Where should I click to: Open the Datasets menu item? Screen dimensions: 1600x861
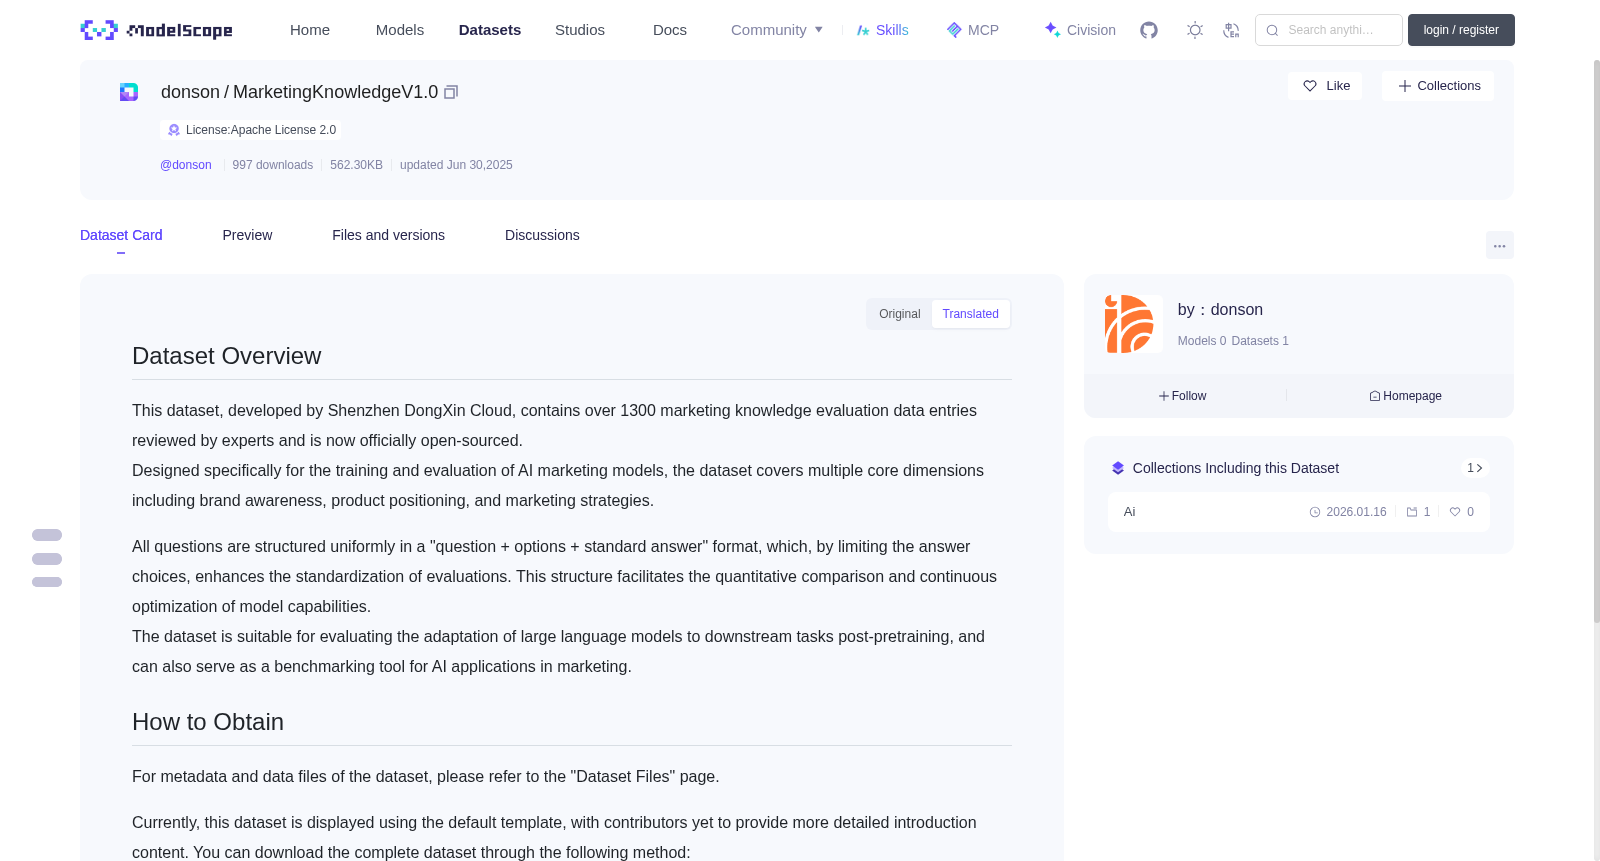pos(490,30)
